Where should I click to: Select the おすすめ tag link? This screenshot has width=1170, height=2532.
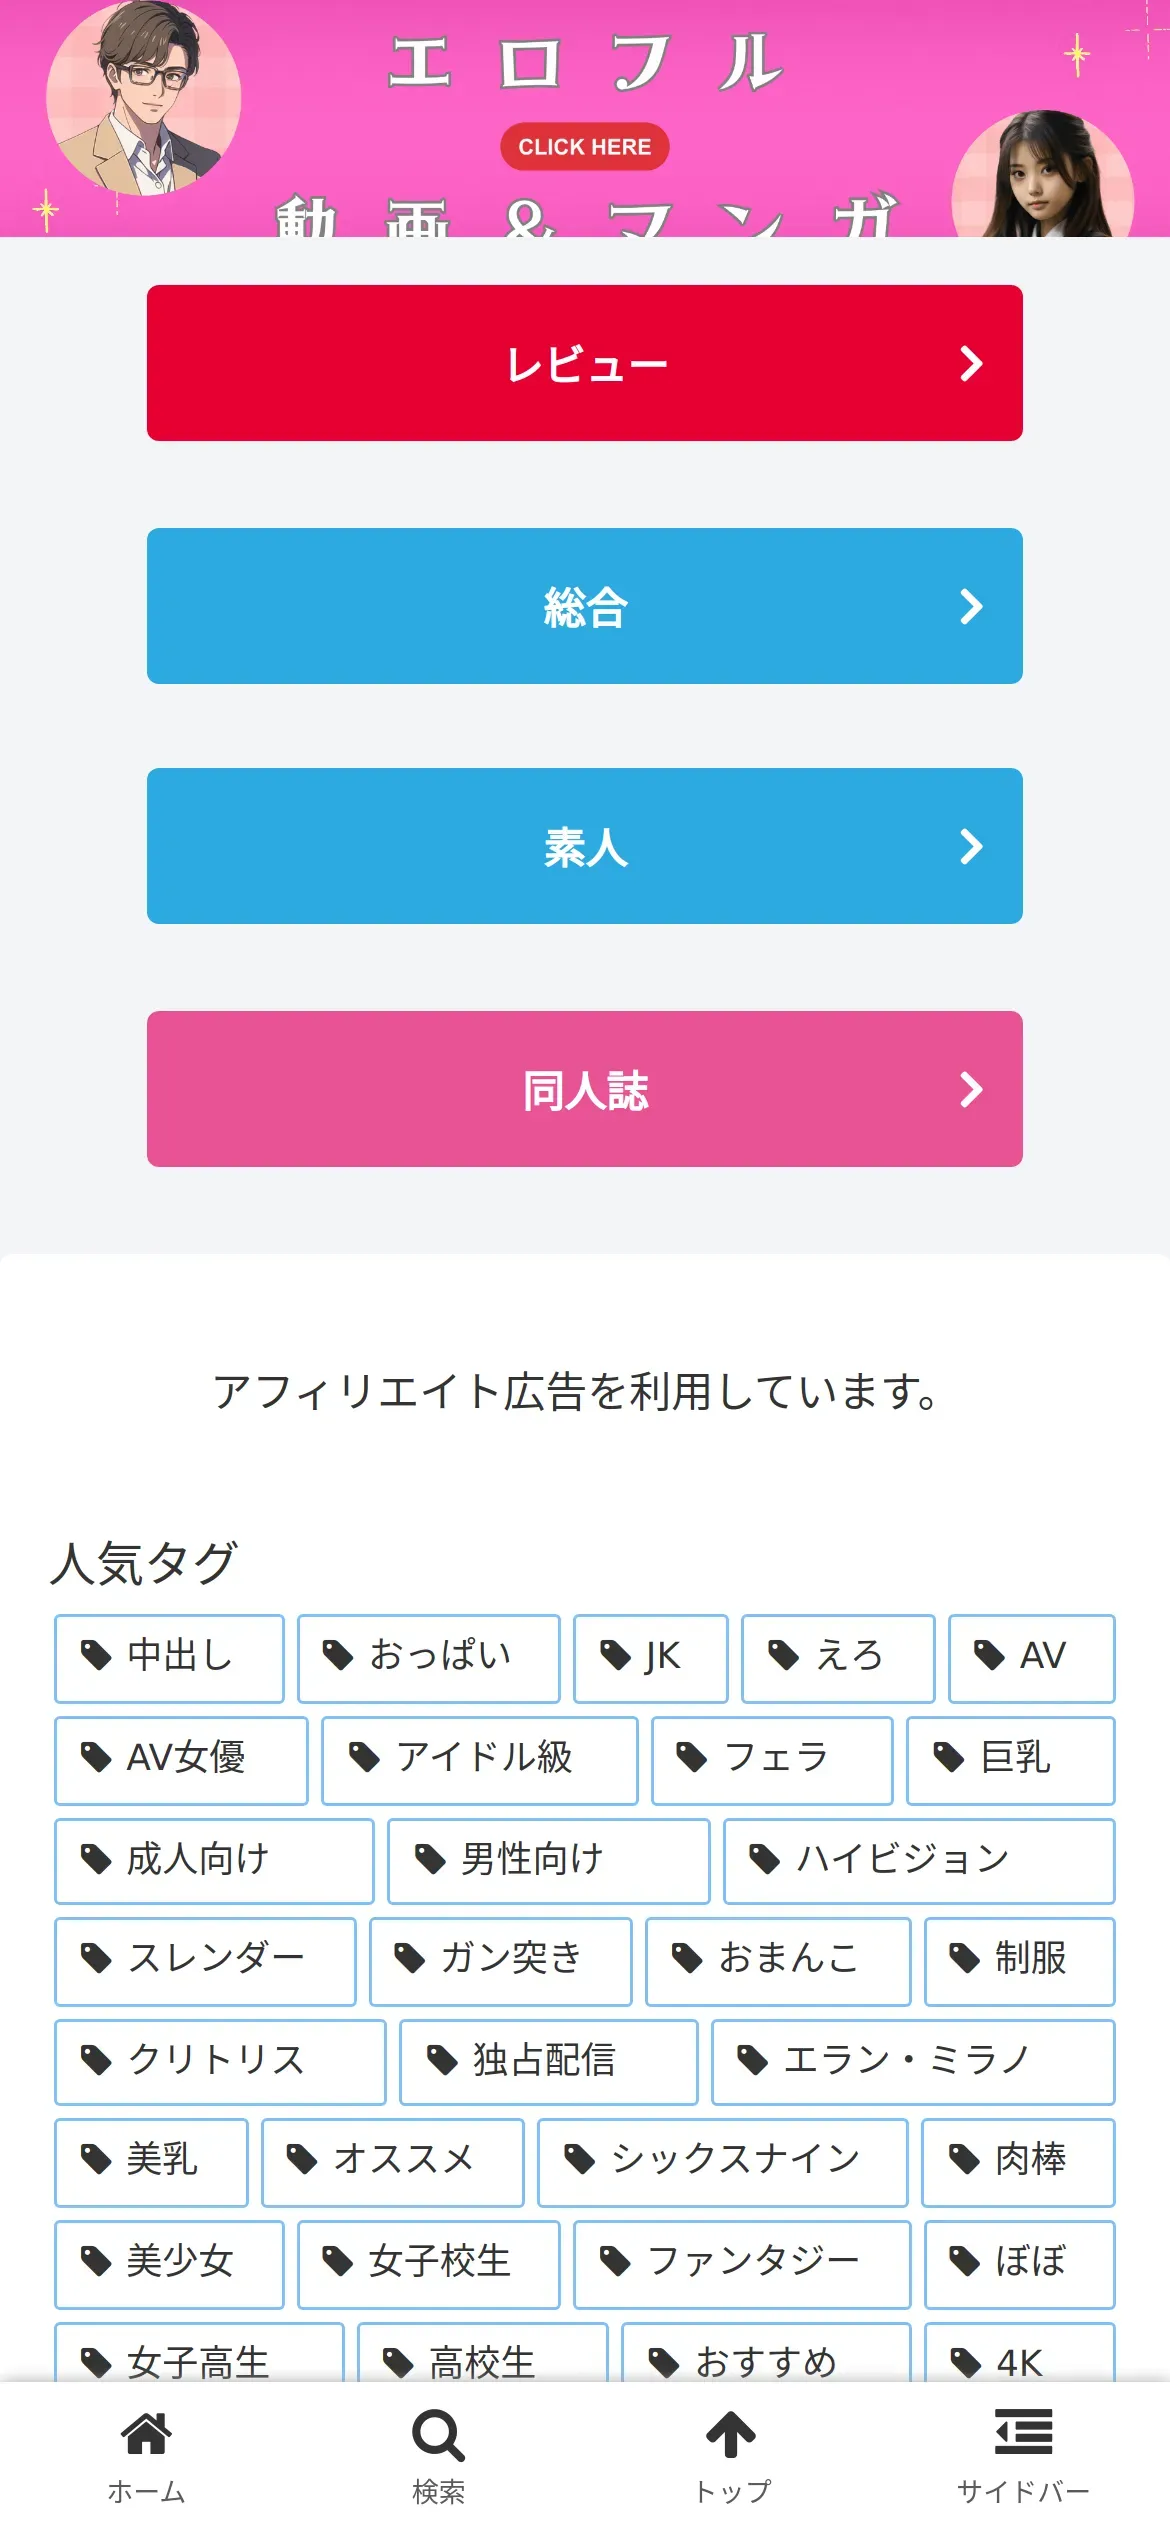coord(766,2360)
